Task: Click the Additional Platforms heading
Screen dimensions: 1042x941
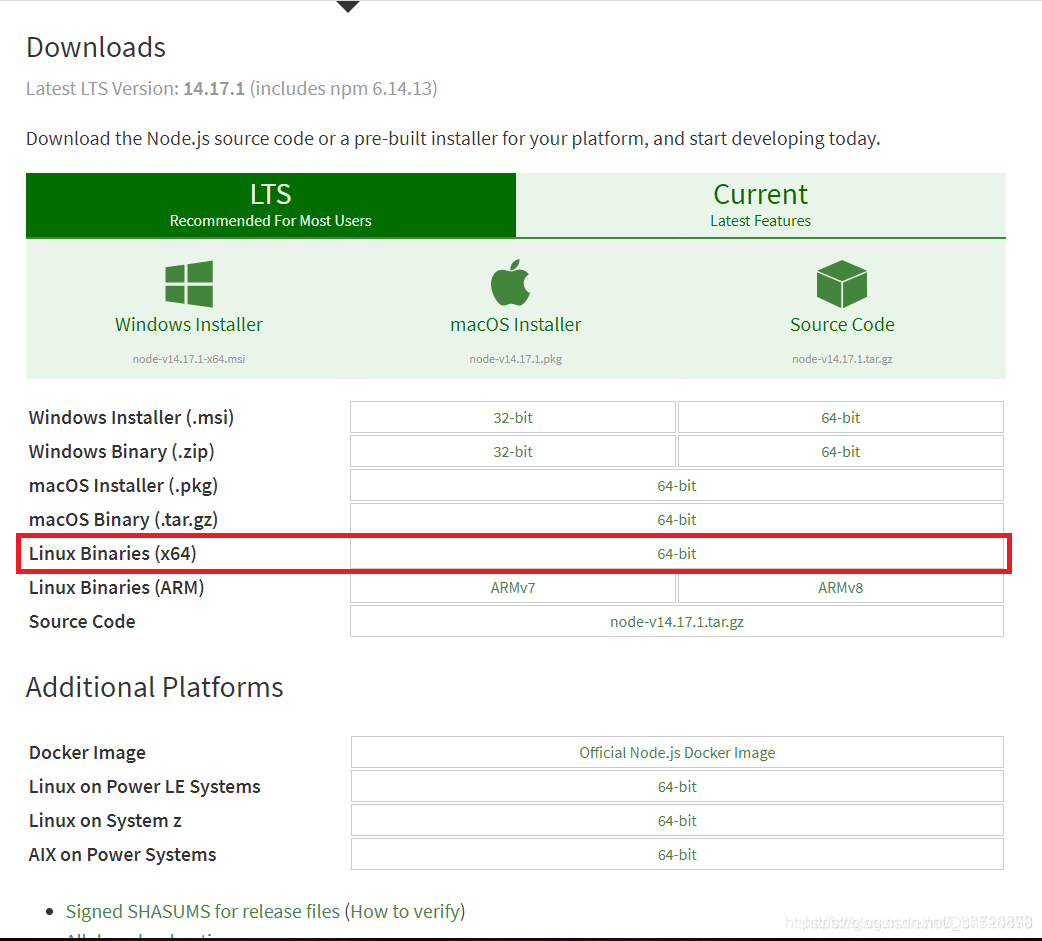Action: point(154,687)
